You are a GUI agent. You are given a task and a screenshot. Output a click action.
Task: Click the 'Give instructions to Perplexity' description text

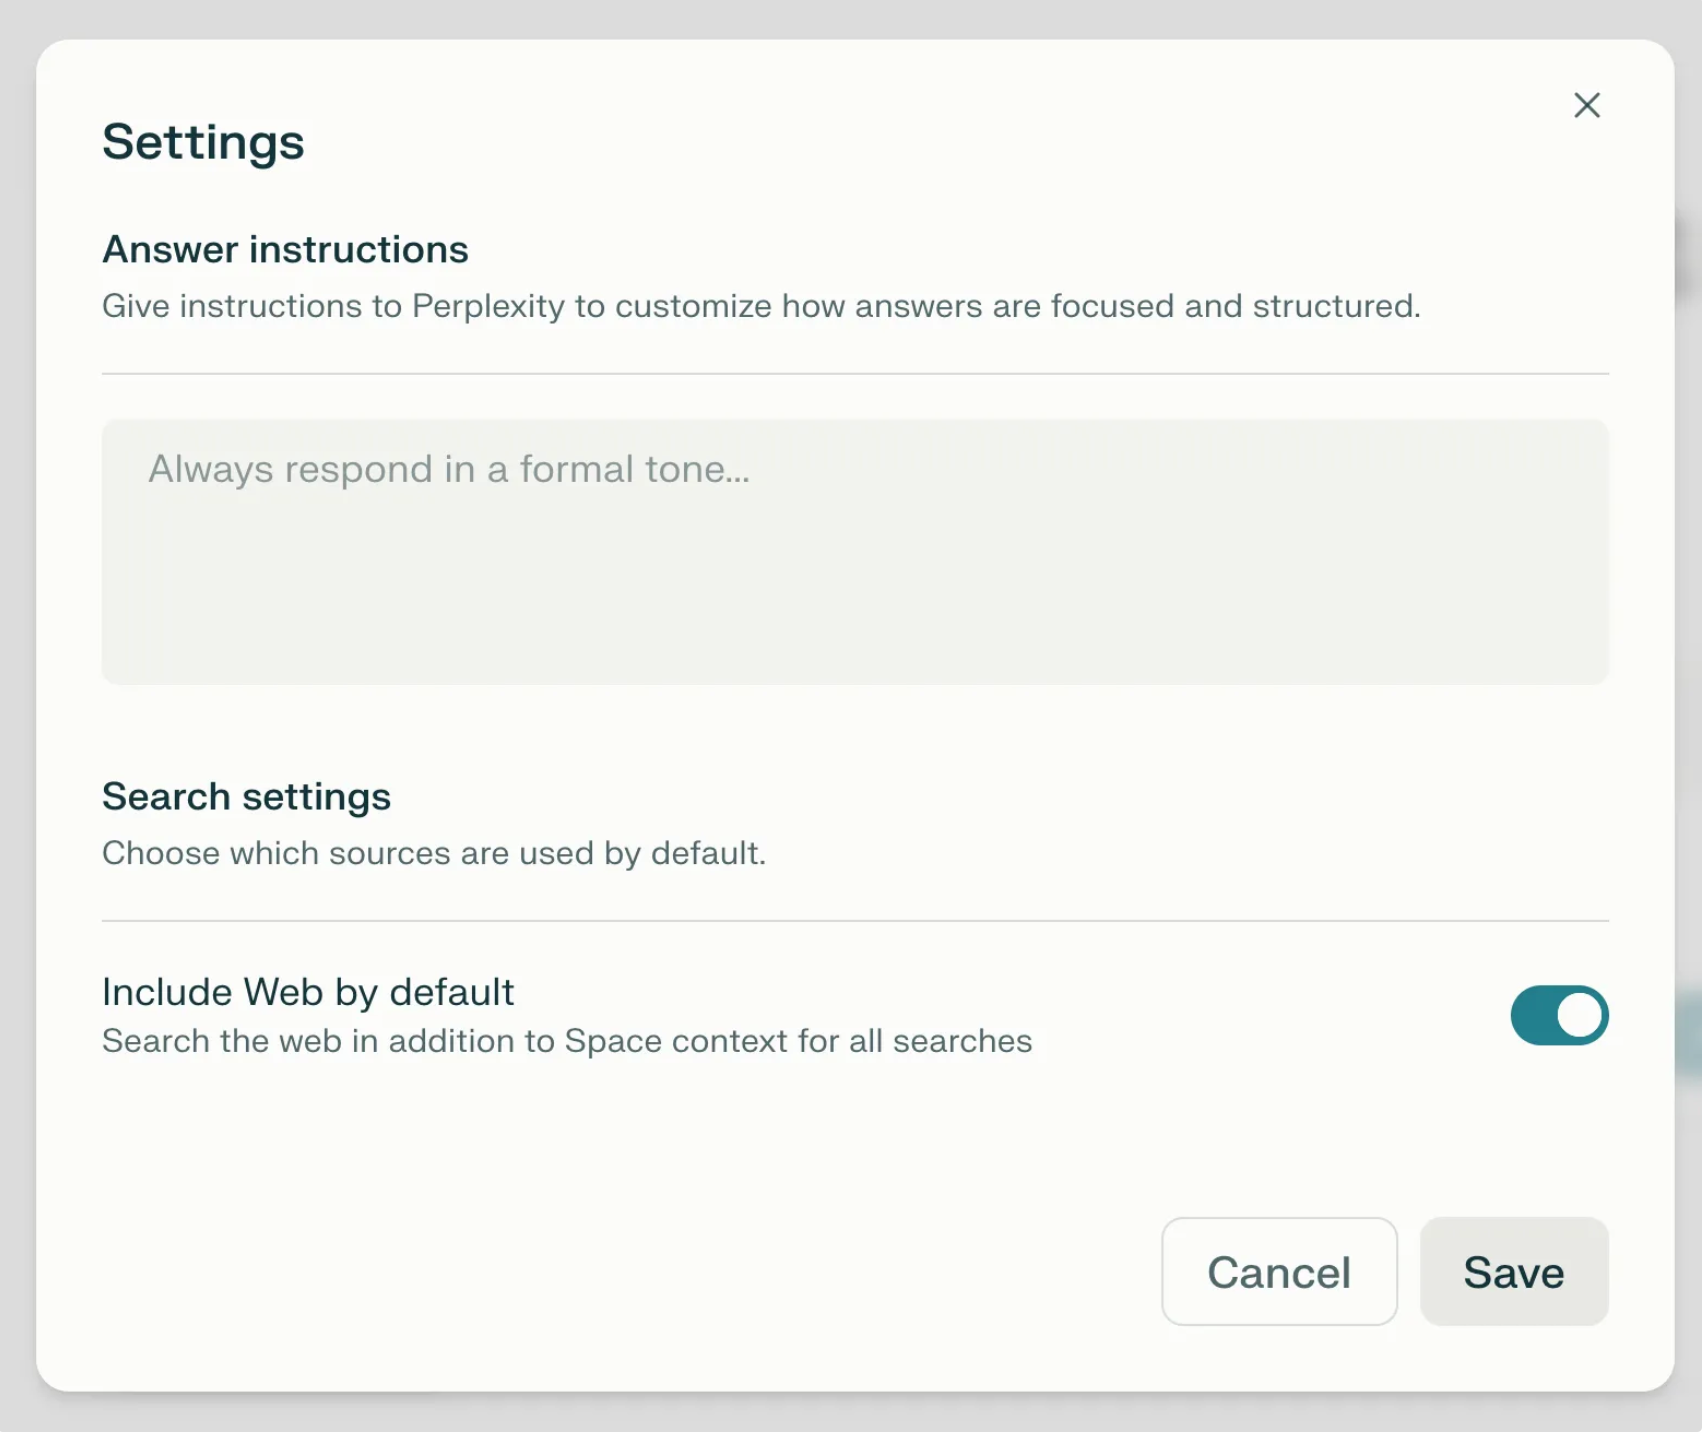point(760,306)
